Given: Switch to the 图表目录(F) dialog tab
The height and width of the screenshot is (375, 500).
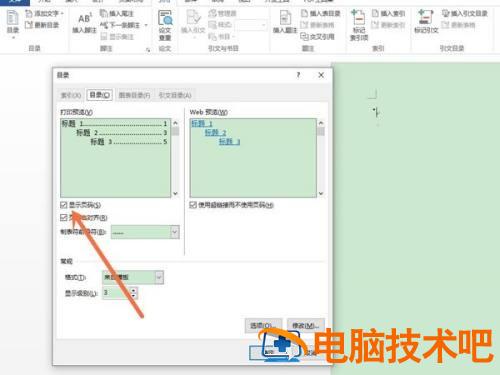Looking at the screenshot, I should [134, 95].
